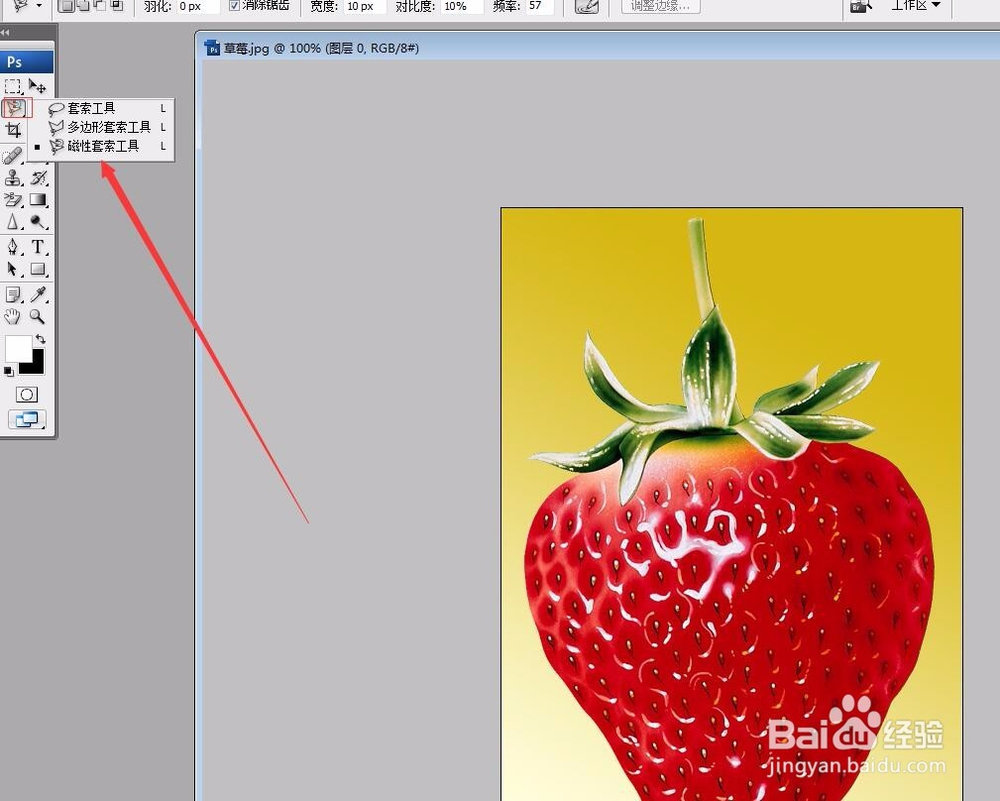This screenshot has height=801, width=1000.
Task: Change the screen mode
Action: tap(26, 419)
